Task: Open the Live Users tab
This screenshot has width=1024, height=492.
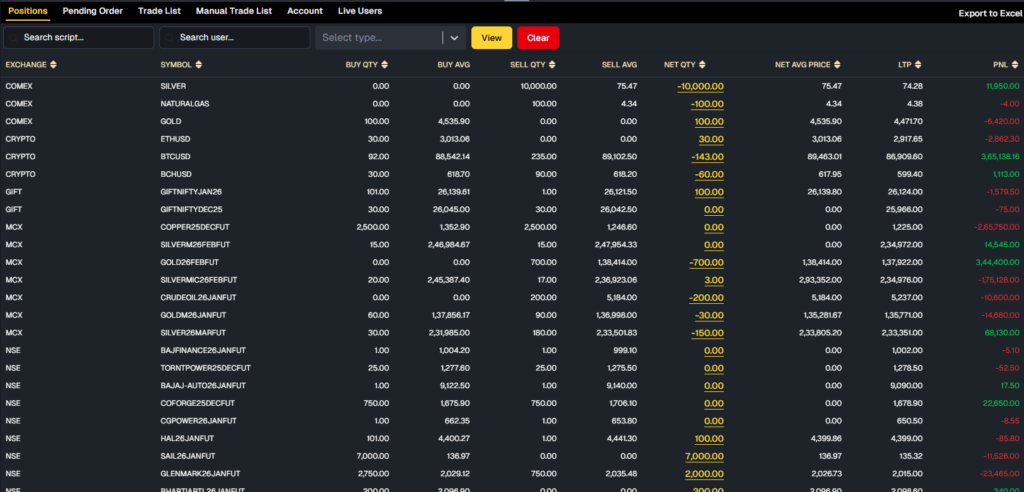Action: click(x=360, y=11)
